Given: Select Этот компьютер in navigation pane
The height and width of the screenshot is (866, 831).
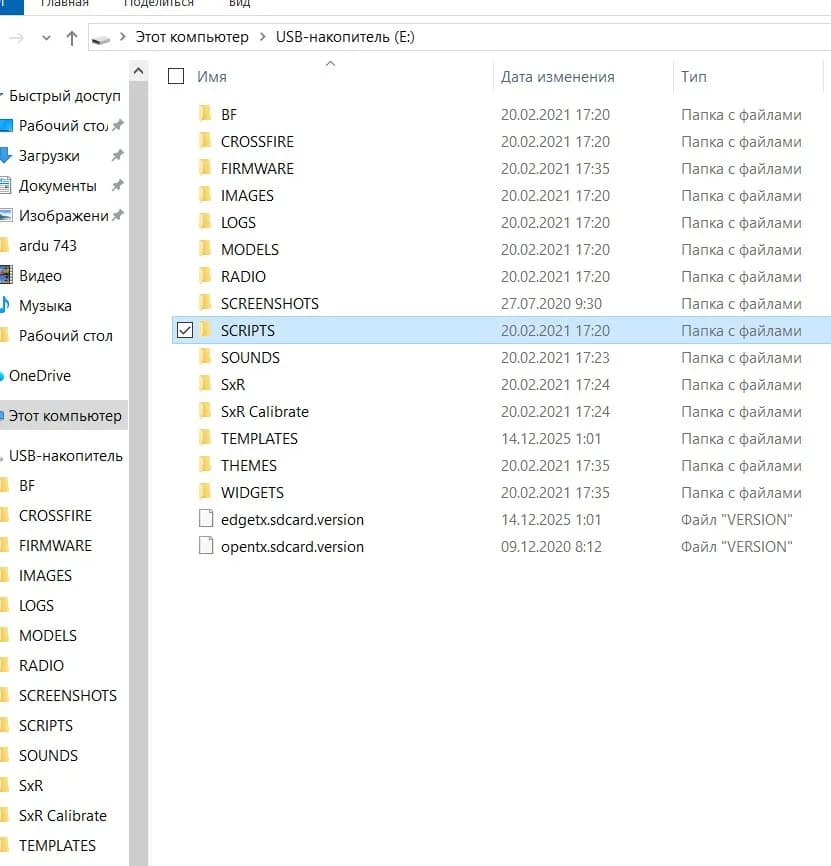Looking at the screenshot, I should 65,415.
